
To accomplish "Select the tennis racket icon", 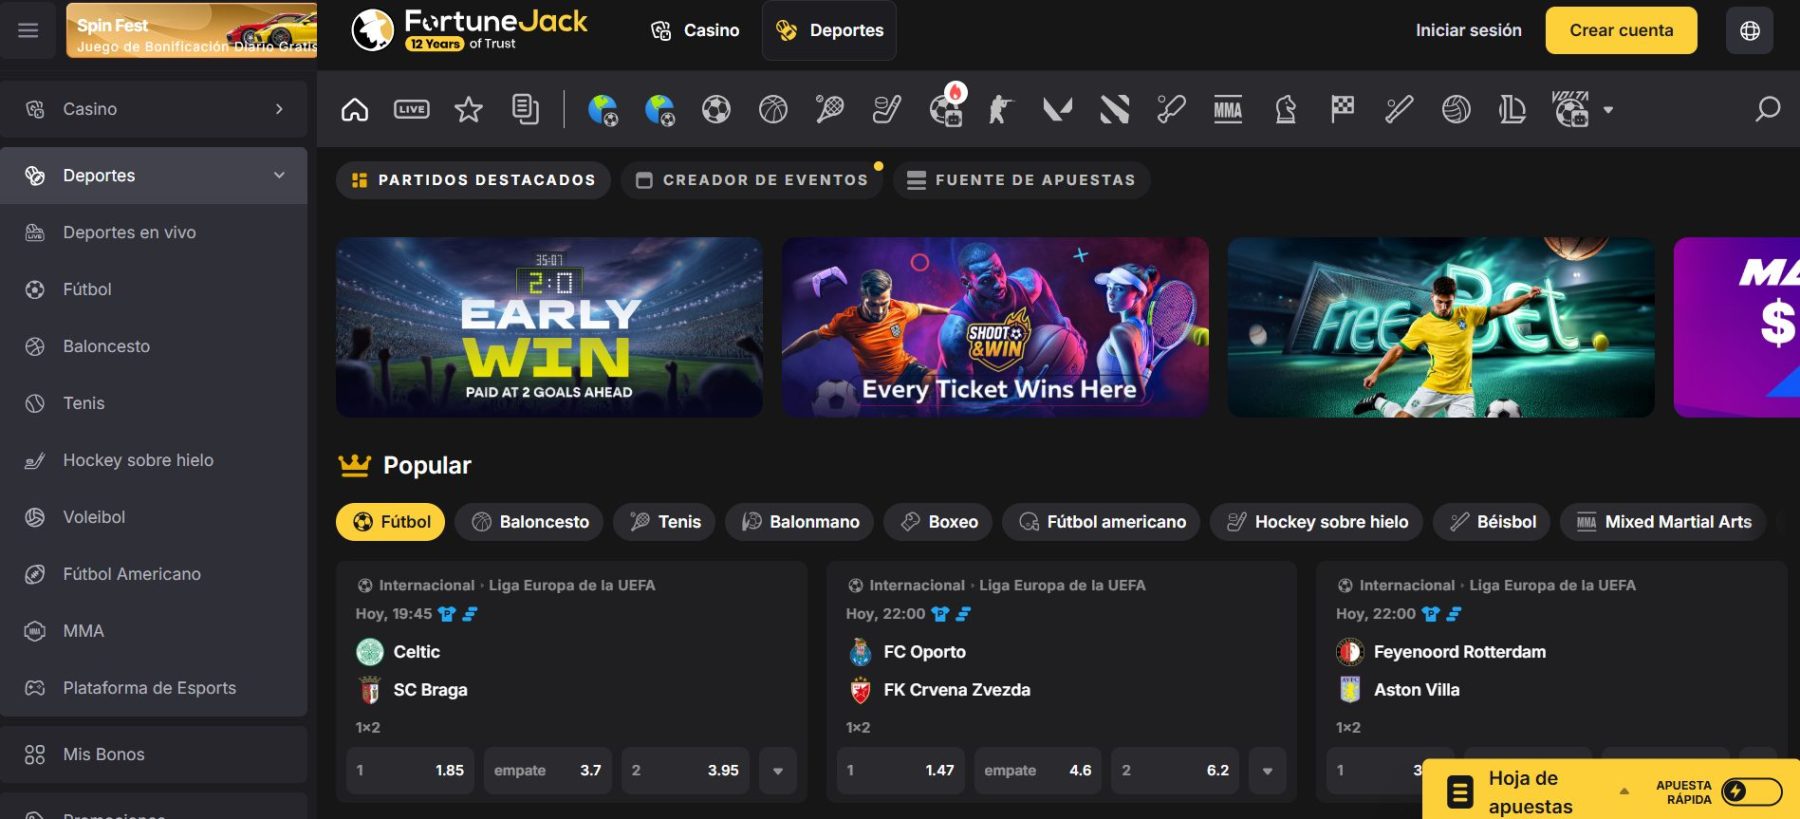I will pyautogui.click(x=829, y=109).
